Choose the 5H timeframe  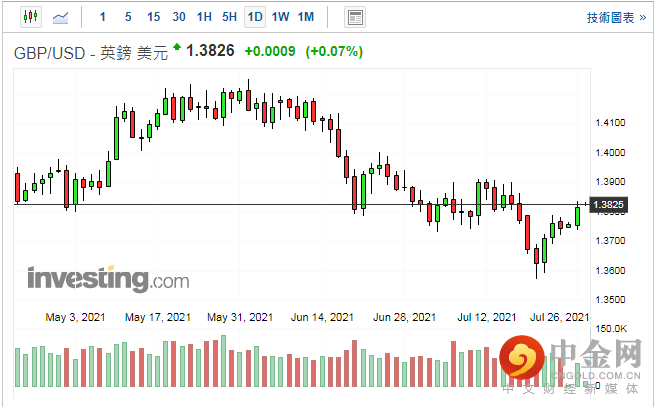click(229, 17)
